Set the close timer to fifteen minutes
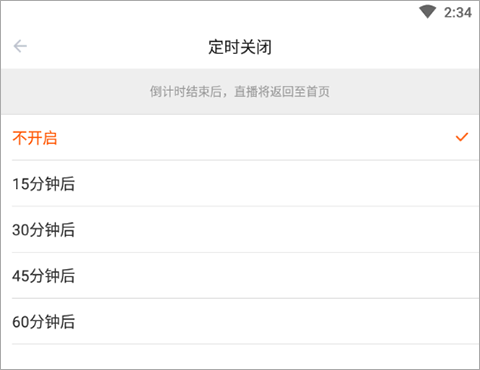480x370 pixels. coord(240,184)
